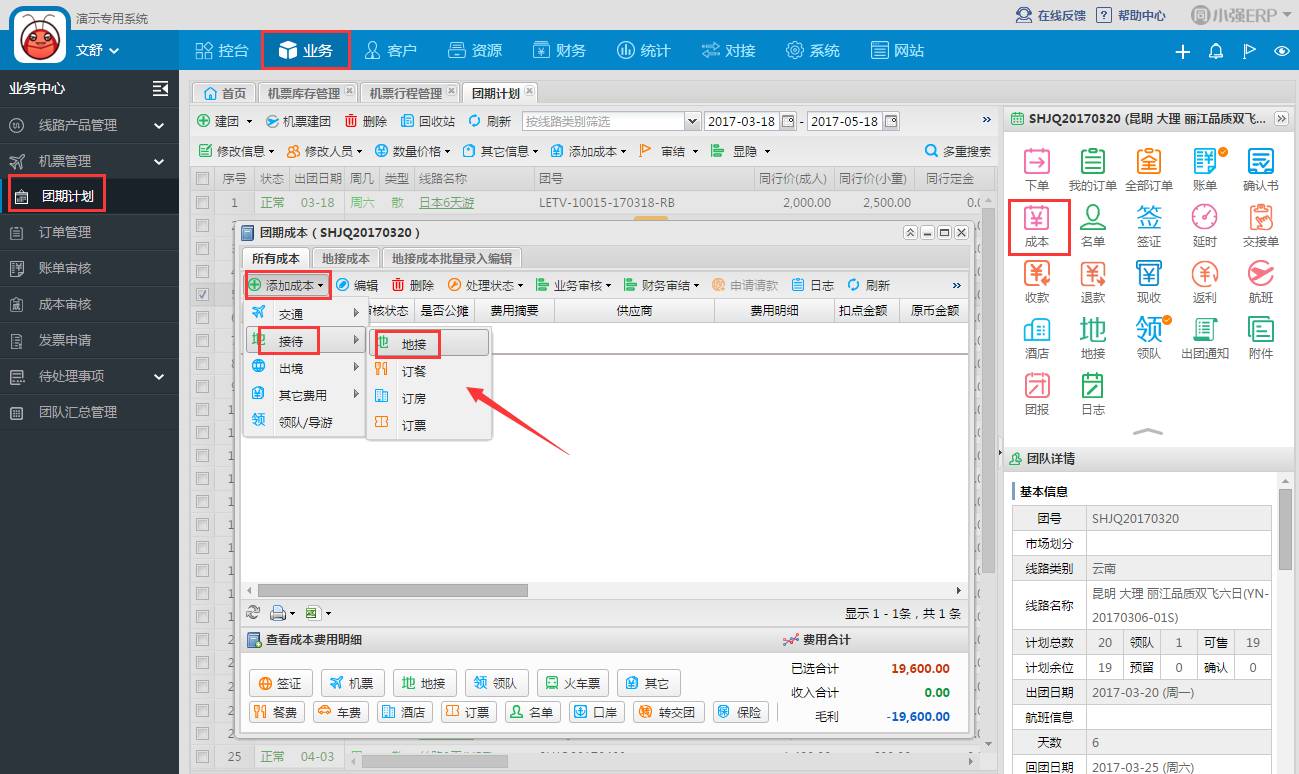Click the 酒店 (hotel) icon in right panel
The width and height of the screenshot is (1299, 774).
[x=1037, y=338]
